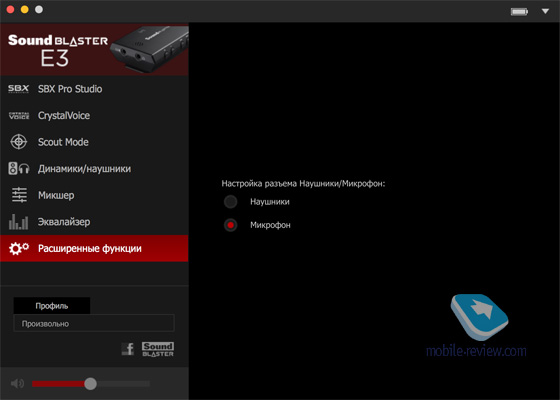Open the Sound Blaster logo link
Screen dimensions: 560x400
coord(158,349)
